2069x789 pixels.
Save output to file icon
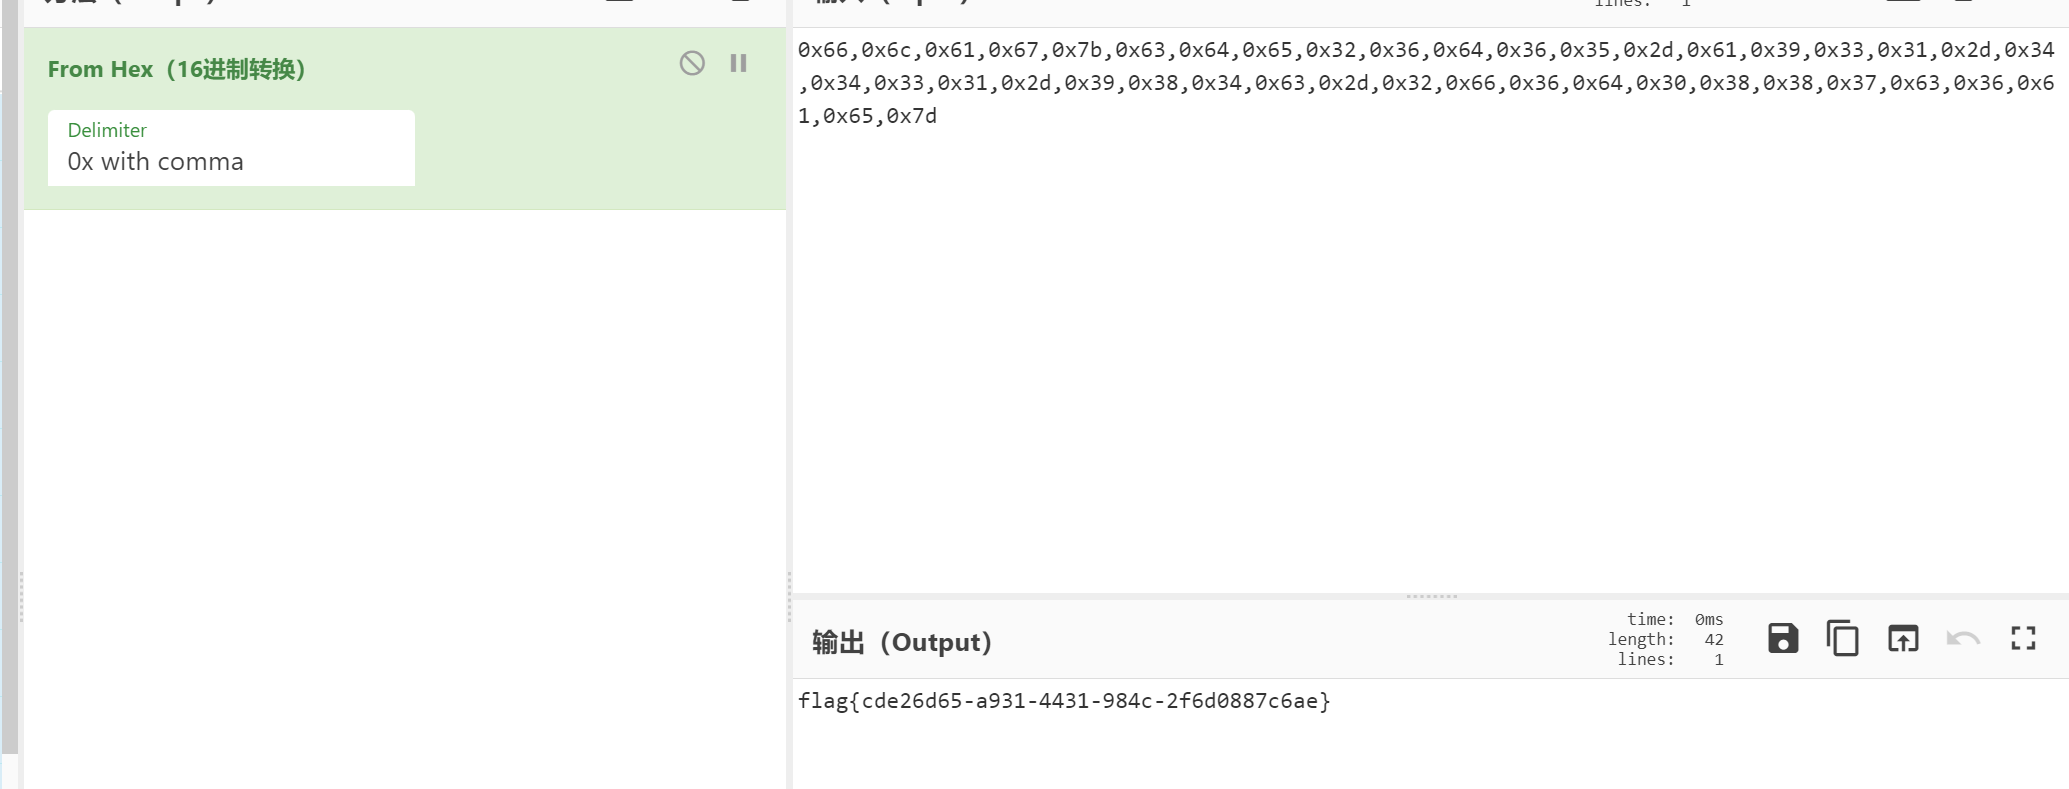1783,638
